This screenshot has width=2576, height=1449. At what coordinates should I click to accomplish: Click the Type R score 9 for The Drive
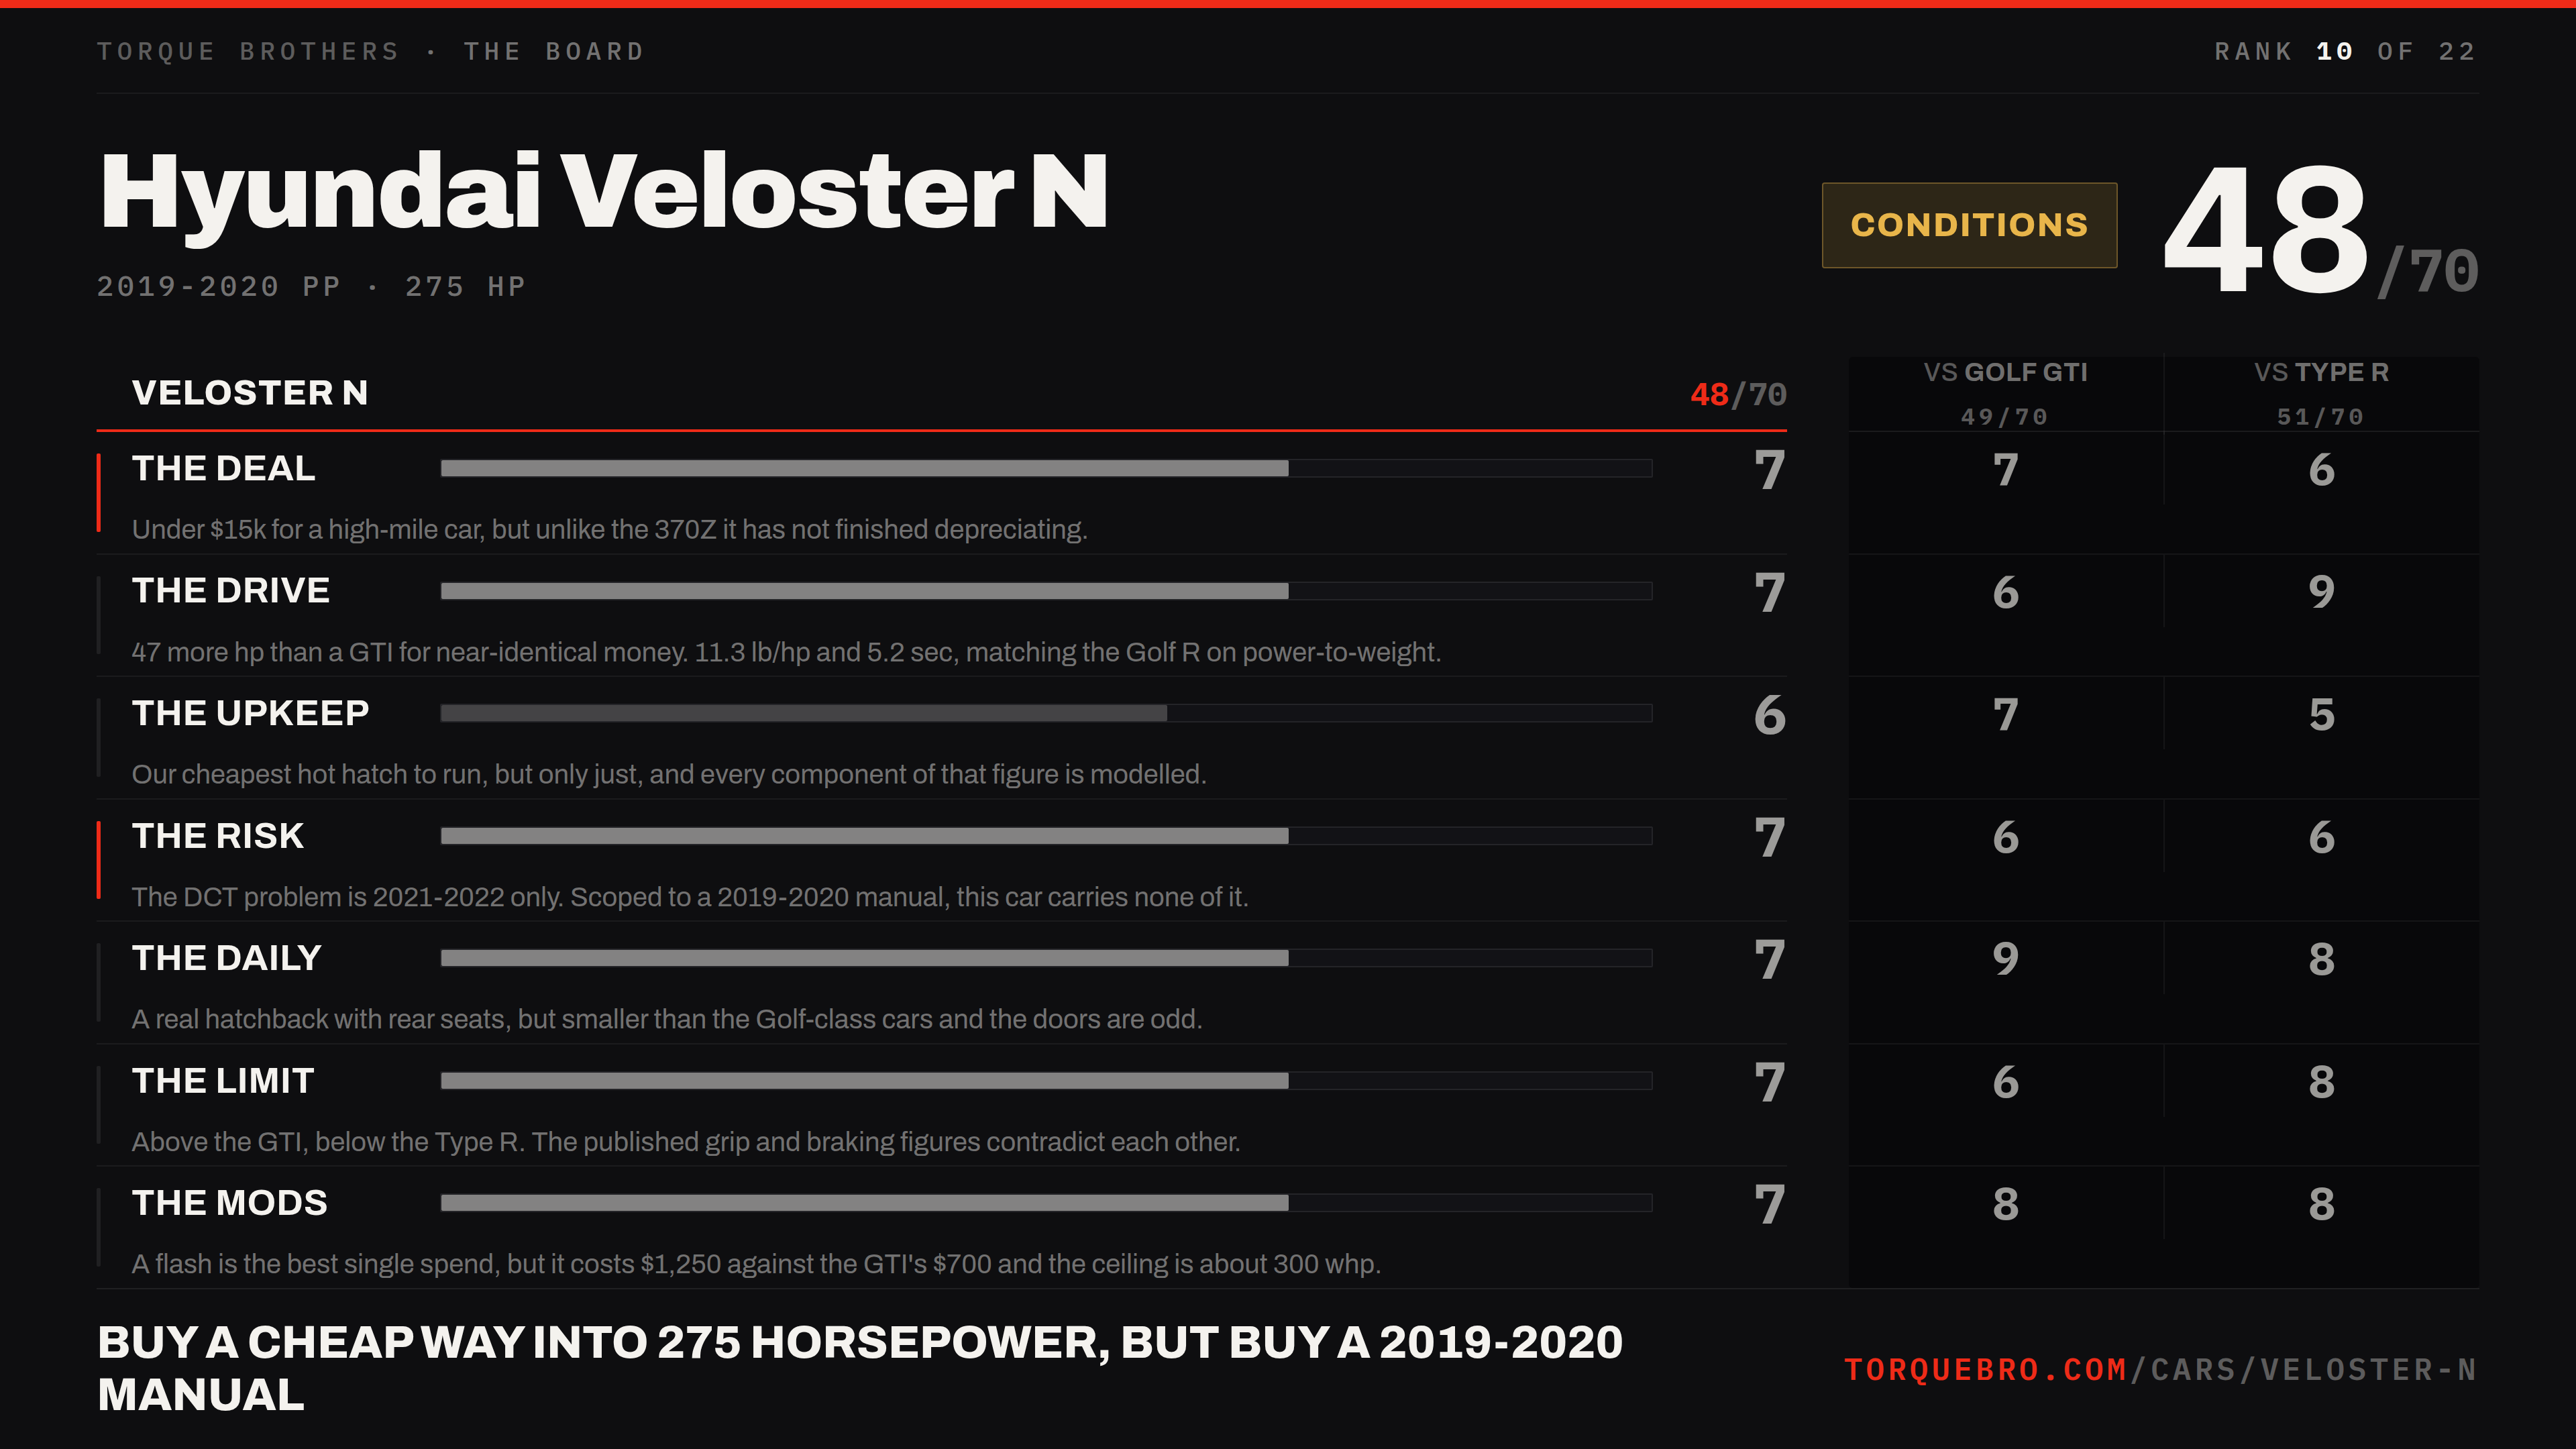tap(2321, 592)
